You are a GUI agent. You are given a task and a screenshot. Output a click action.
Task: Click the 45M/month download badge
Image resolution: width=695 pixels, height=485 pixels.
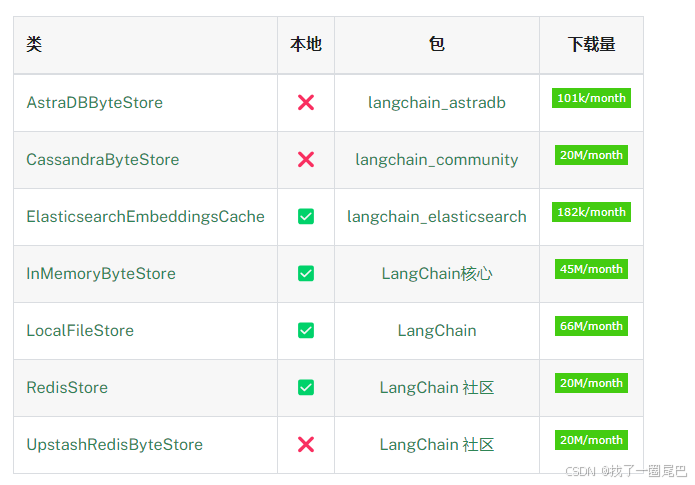591,269
